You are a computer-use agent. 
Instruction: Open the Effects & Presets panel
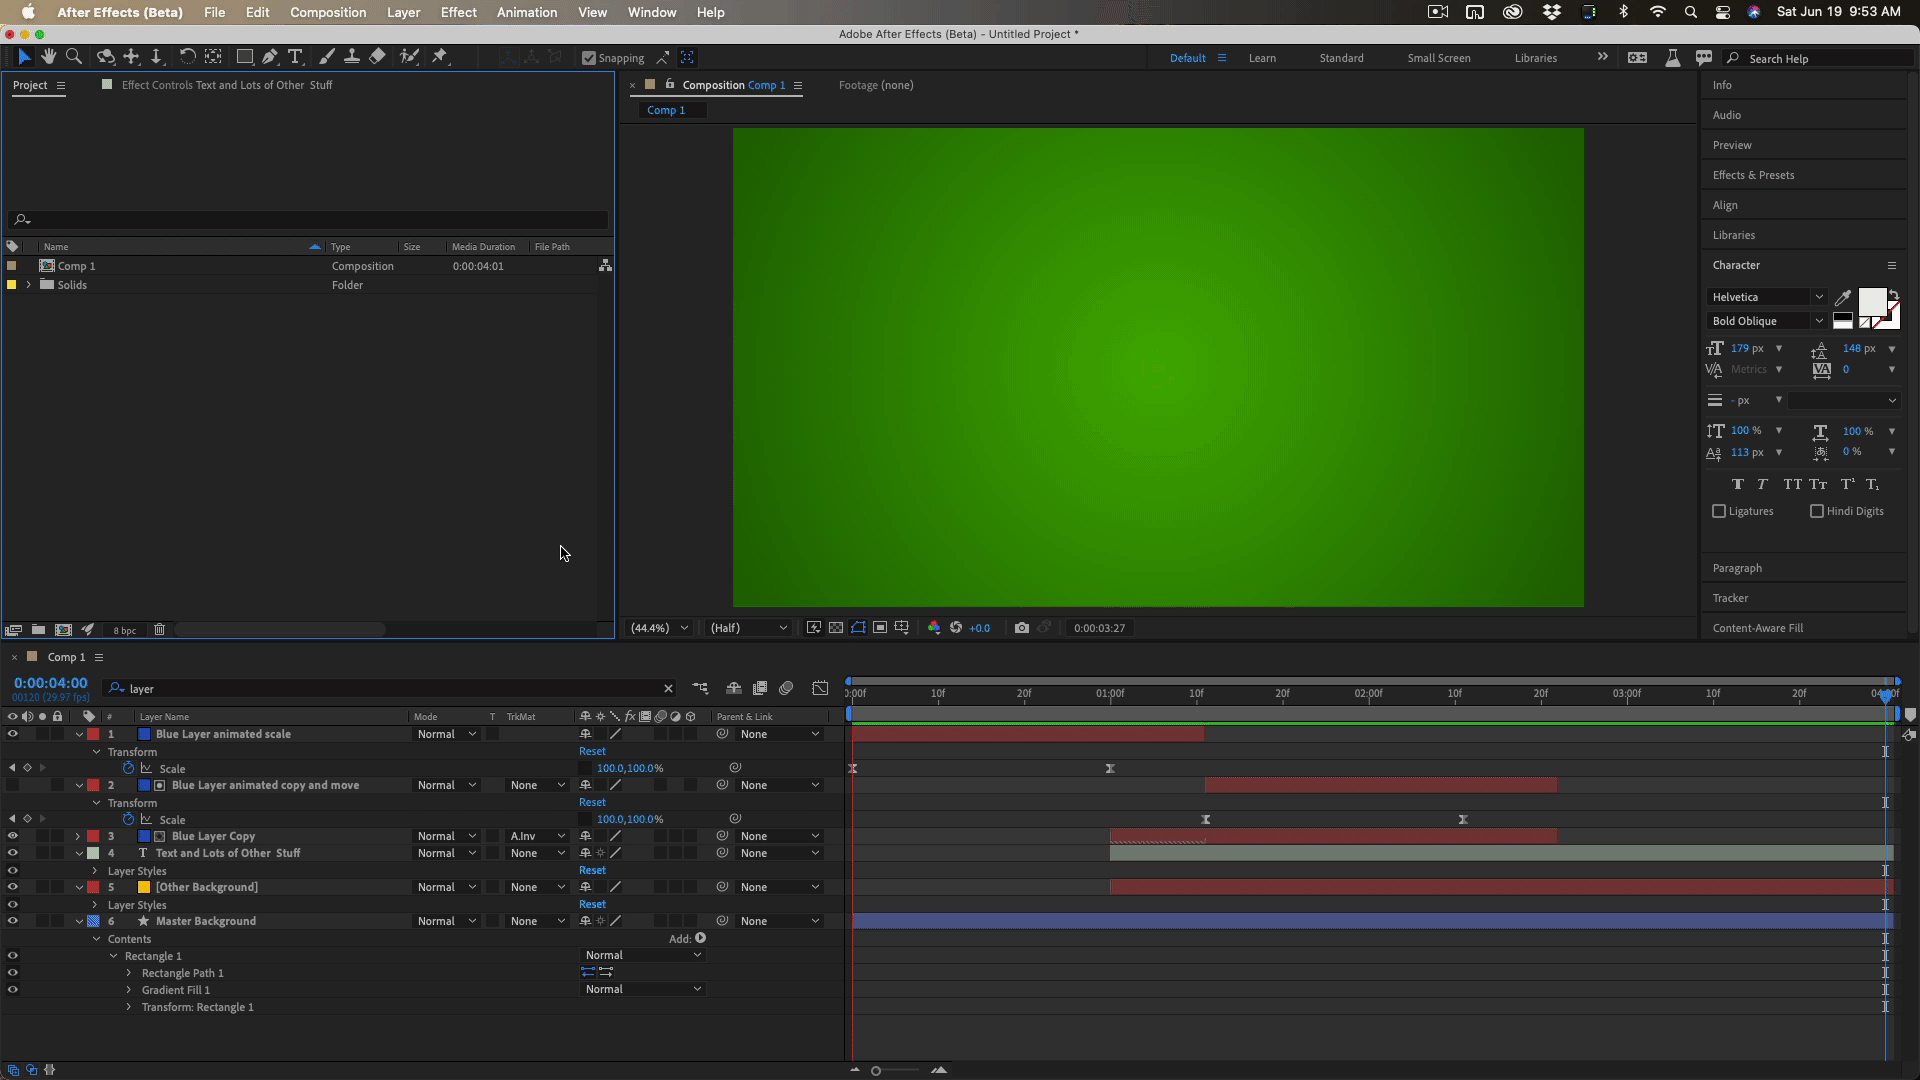click(x=1753, y=175)
